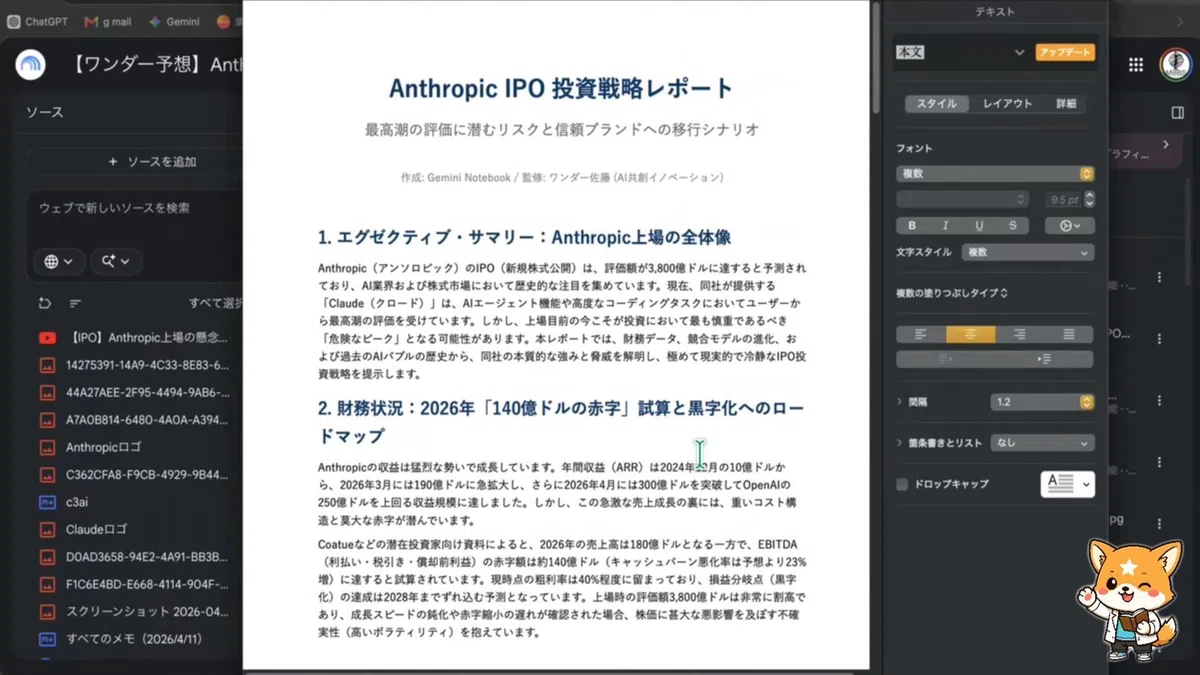Image resolution: width=1200 pixels, height=675 pixels.
Task: Justify the text
Action: [x=1069, y=334]
